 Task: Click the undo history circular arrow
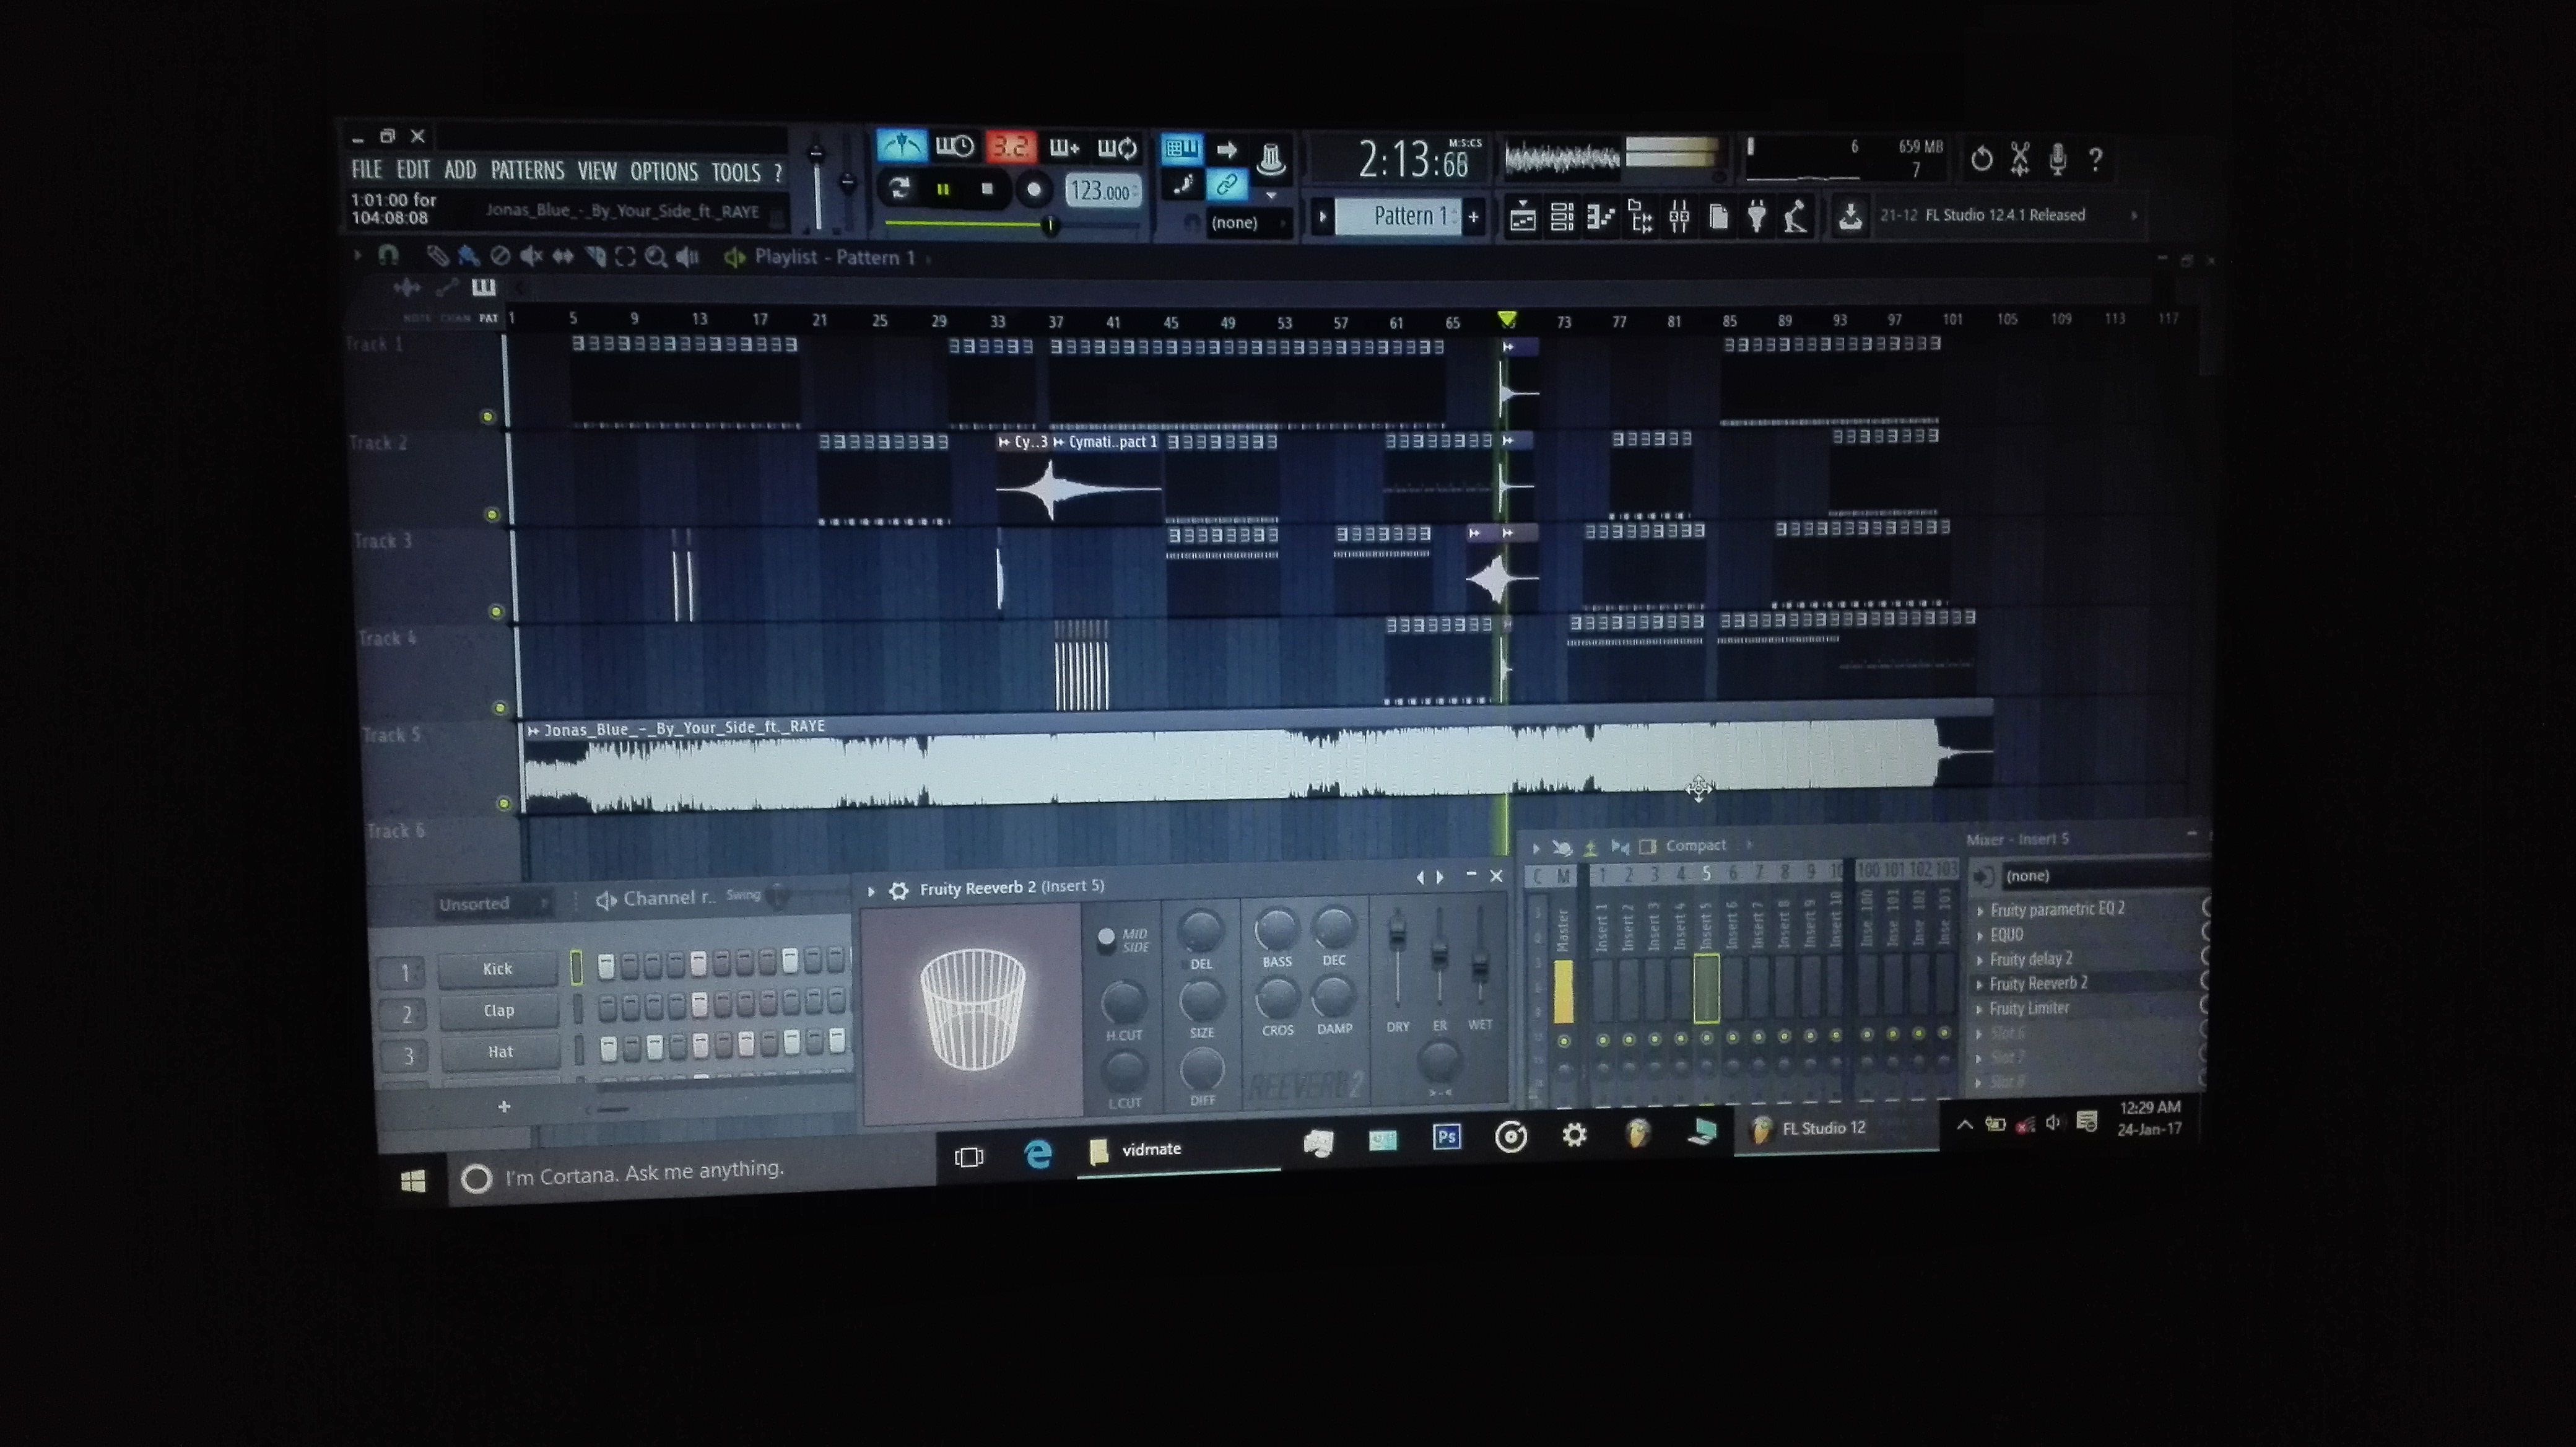[x=1981, y=159]
